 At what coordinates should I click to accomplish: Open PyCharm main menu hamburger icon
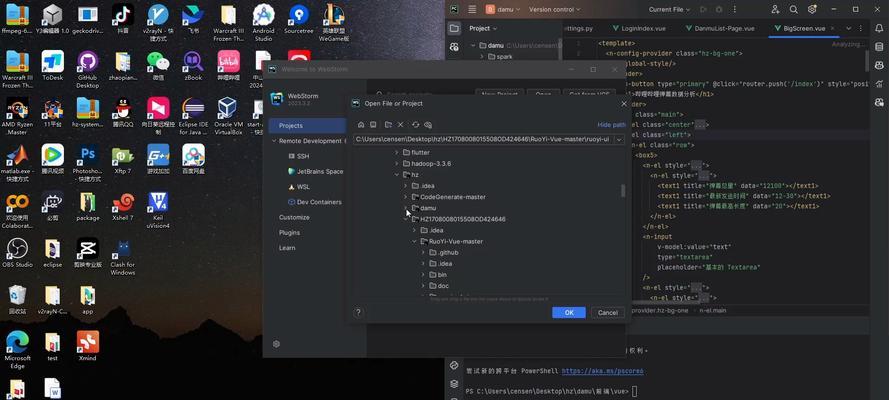point(472,9)
